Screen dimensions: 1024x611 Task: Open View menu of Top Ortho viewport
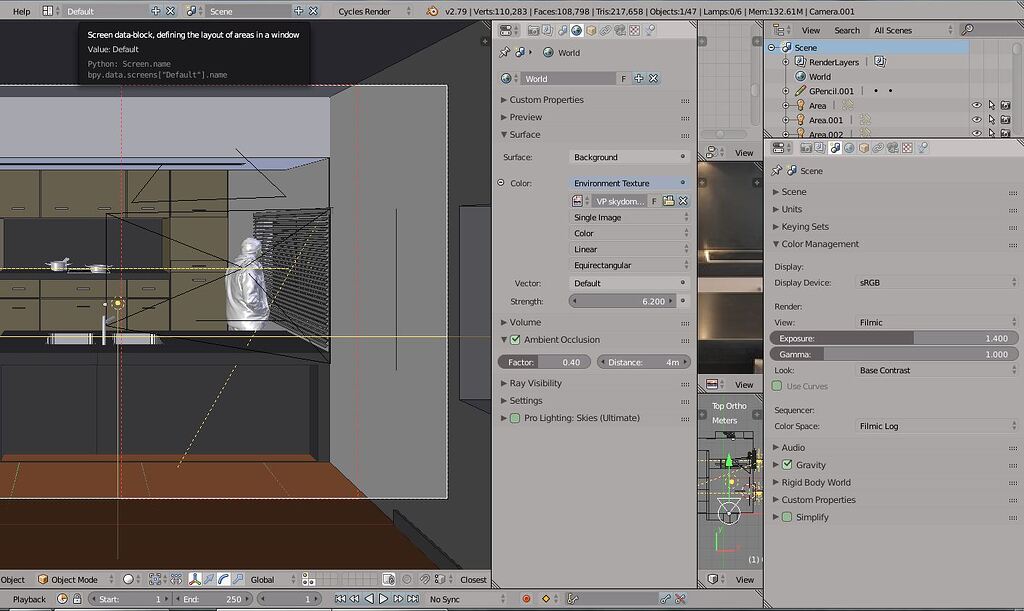[744, 580]
